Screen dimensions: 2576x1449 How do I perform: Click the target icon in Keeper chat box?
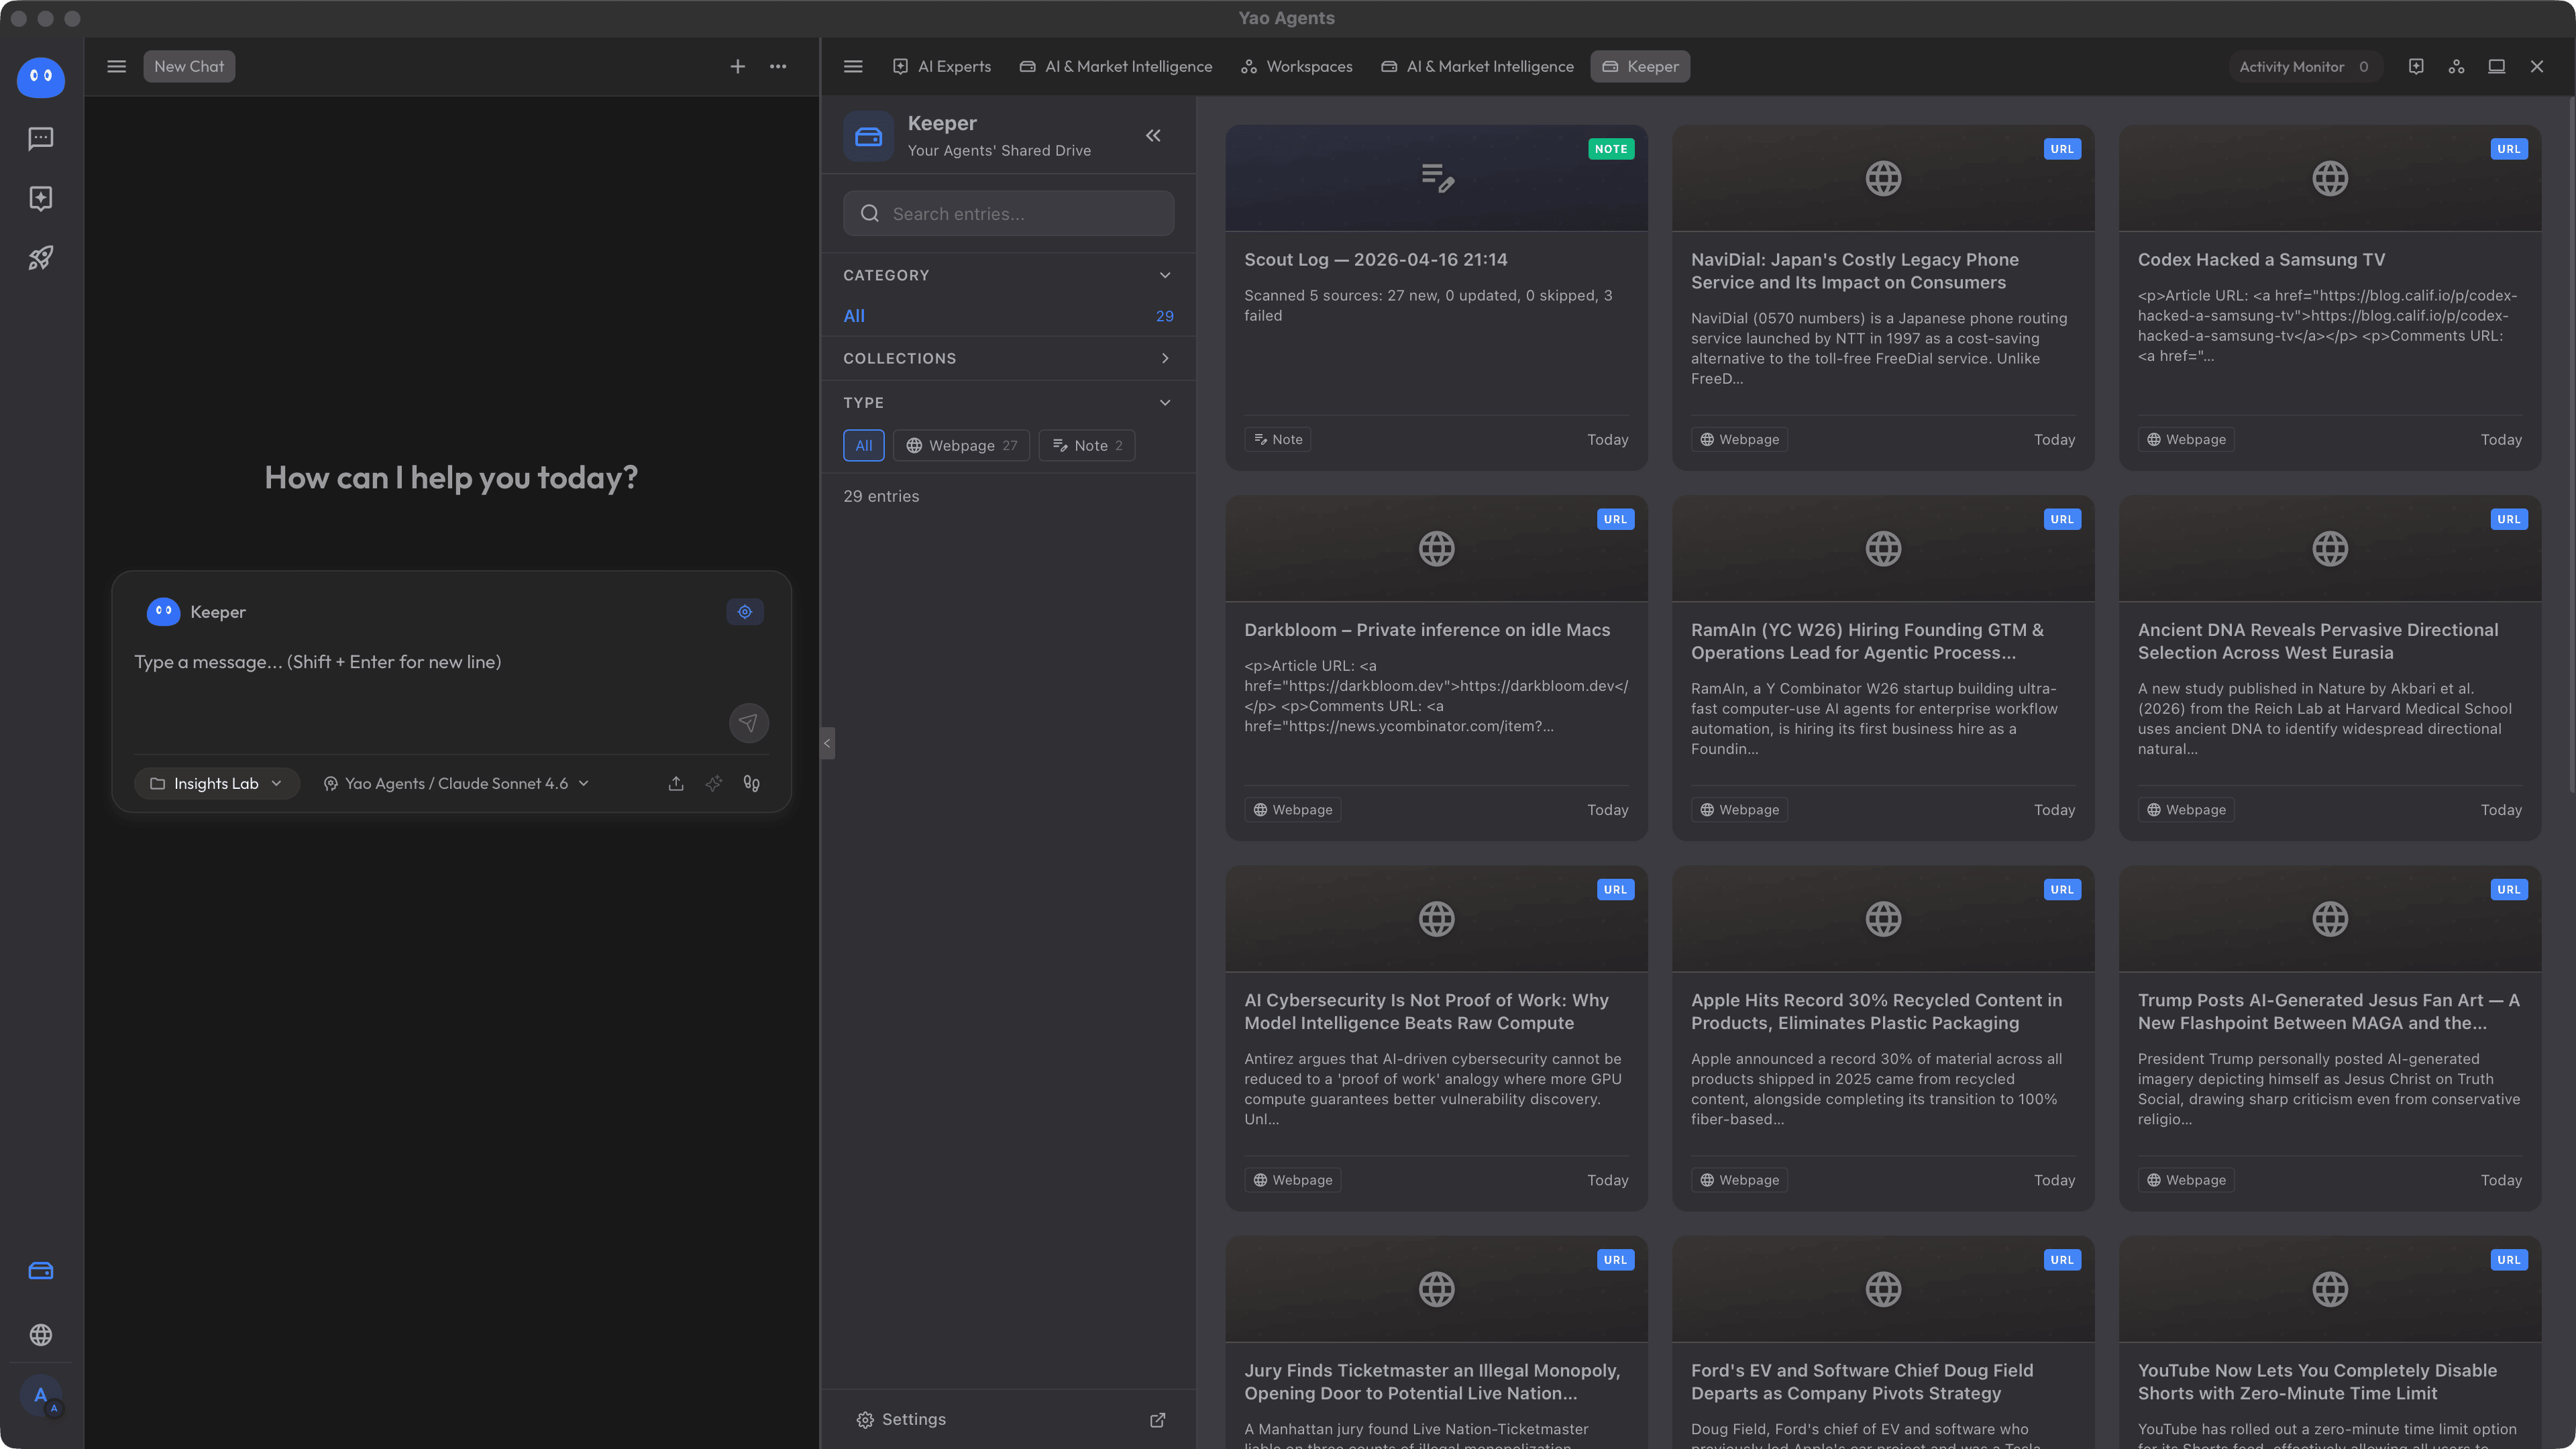(x=745, y=612)
